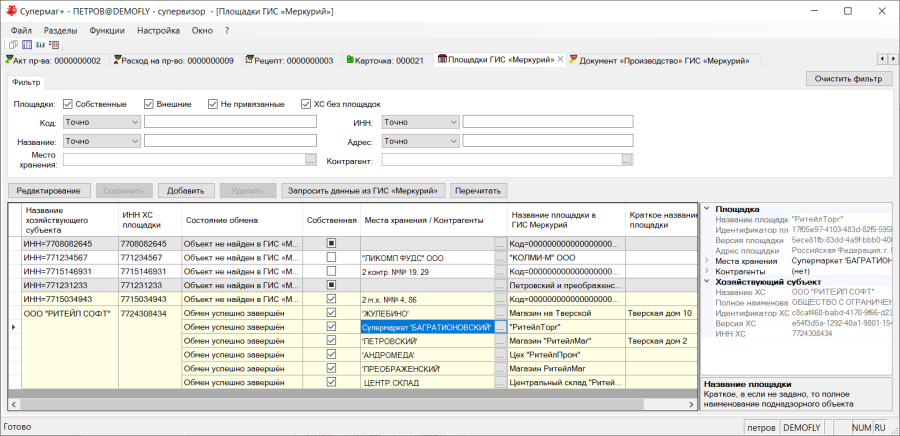Click the tab scroll left arrow

point(883,59)
